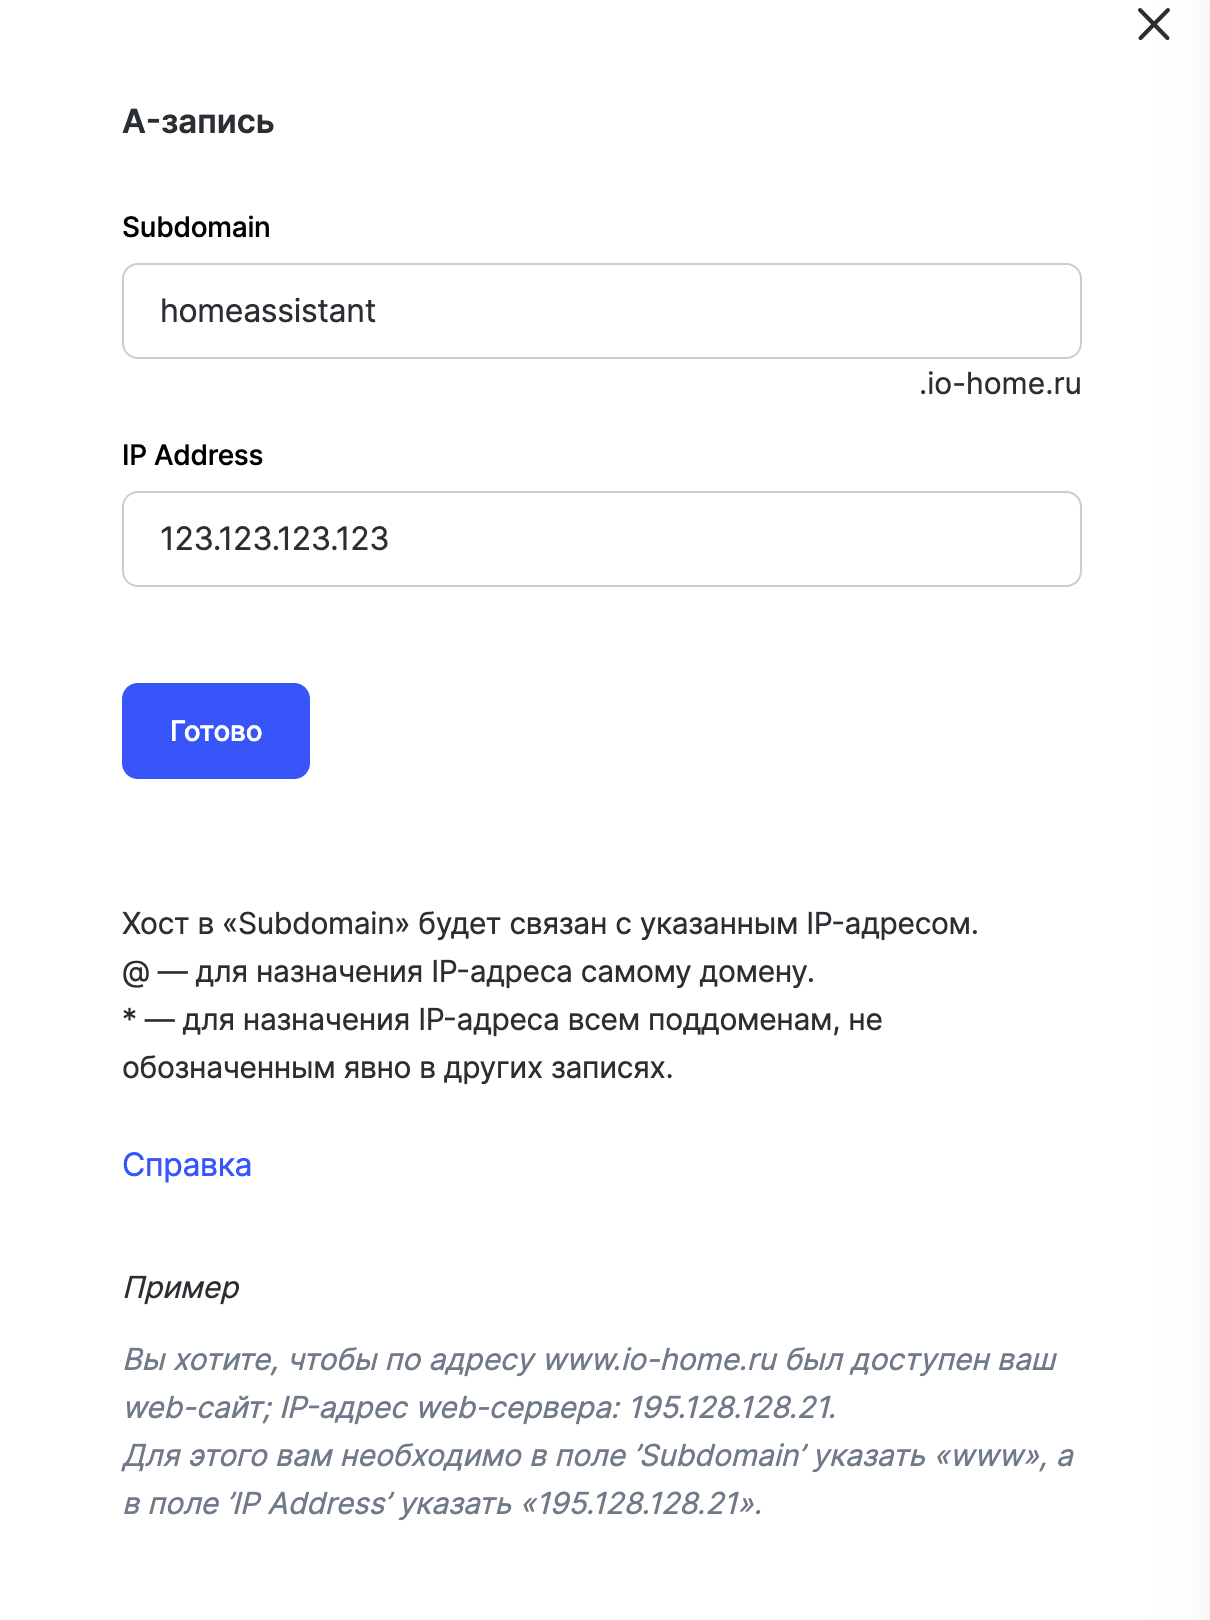The height and width of the screenshot is (1620, 1210).
Task: Click the IP Address field label
Action: (x=192, y=455)
